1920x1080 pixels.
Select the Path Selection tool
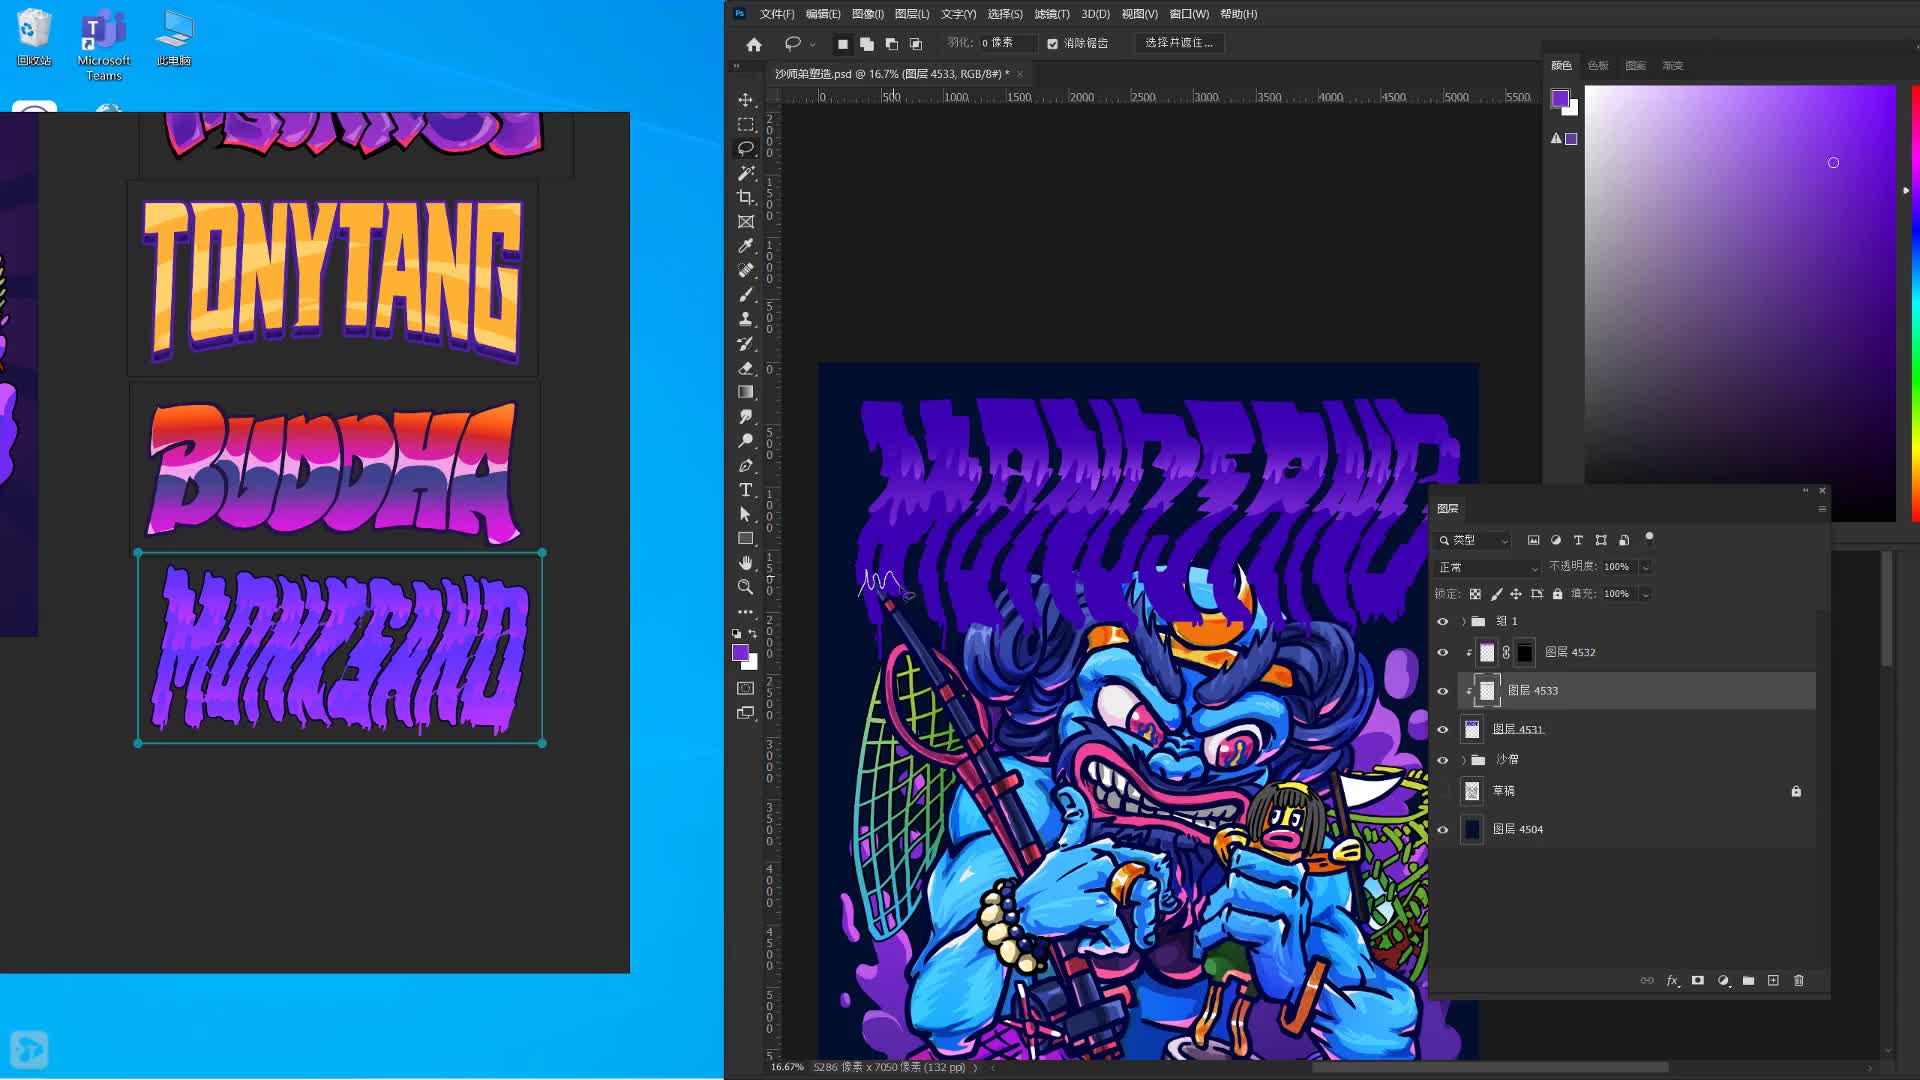[x=745, y=514]
